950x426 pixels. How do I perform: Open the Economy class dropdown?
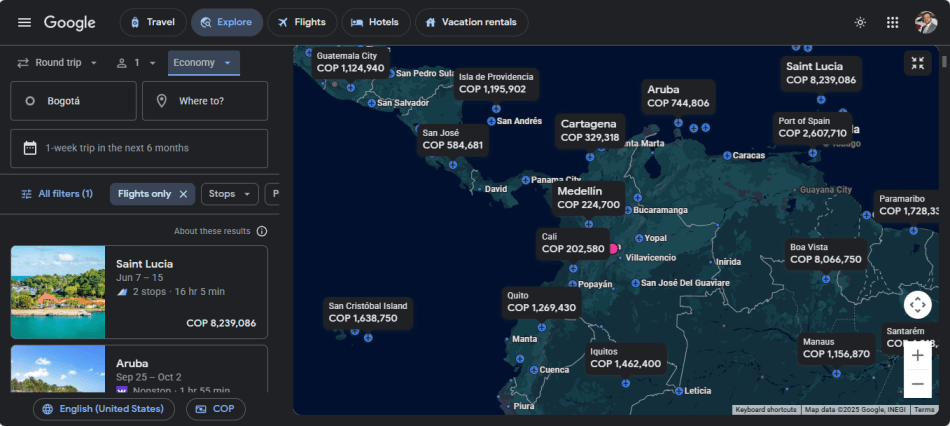click(x=203, y=63)
